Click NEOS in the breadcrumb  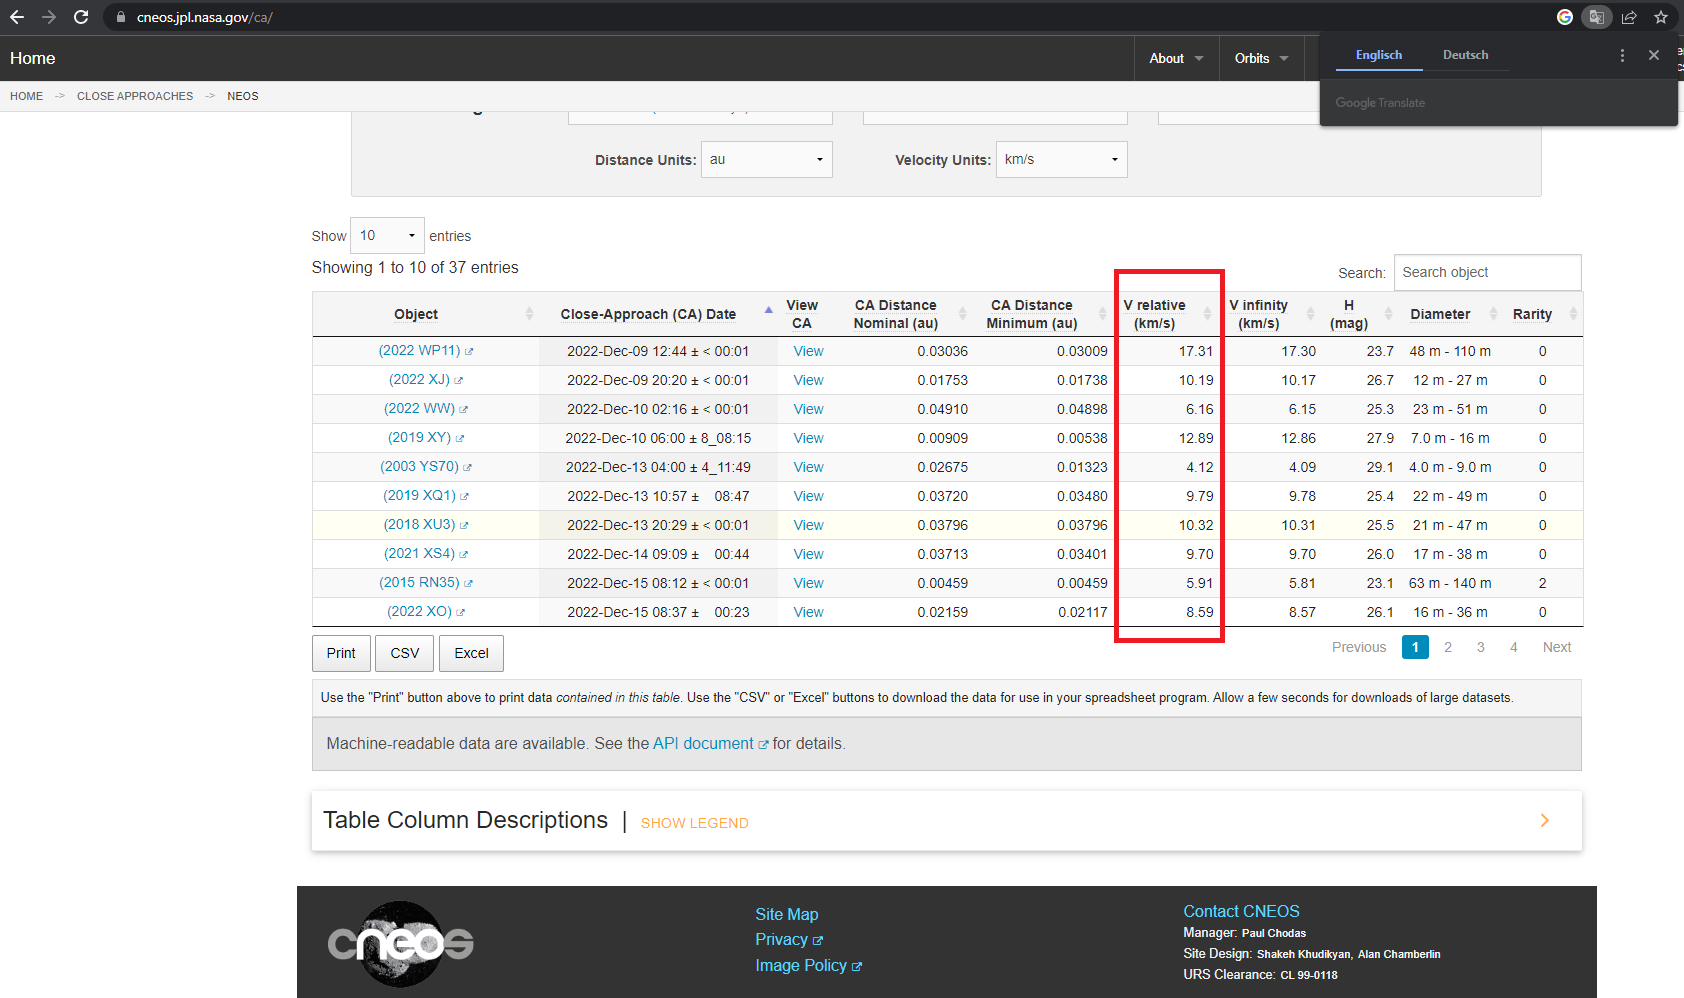243,96
